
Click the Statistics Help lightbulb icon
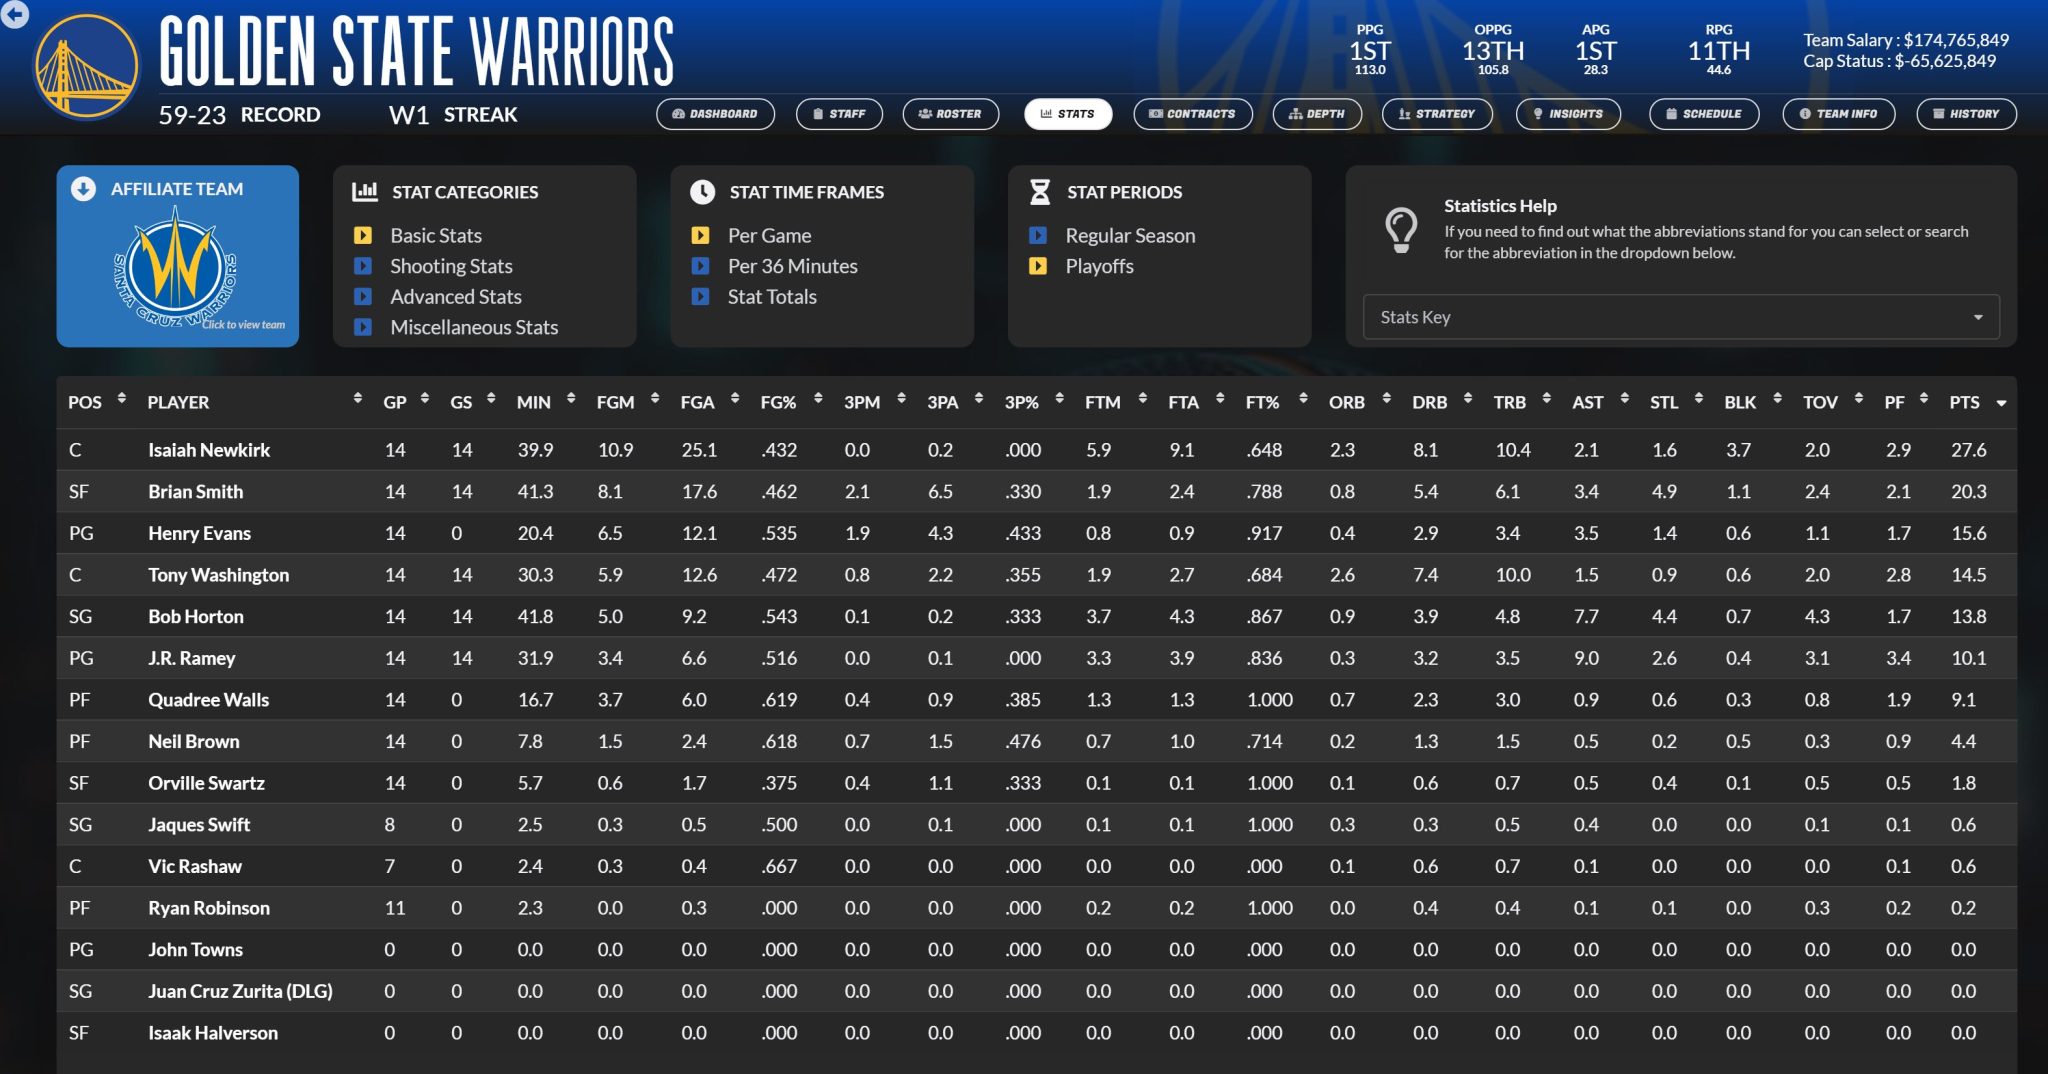pyautogui.click(x=1400, y=230)
